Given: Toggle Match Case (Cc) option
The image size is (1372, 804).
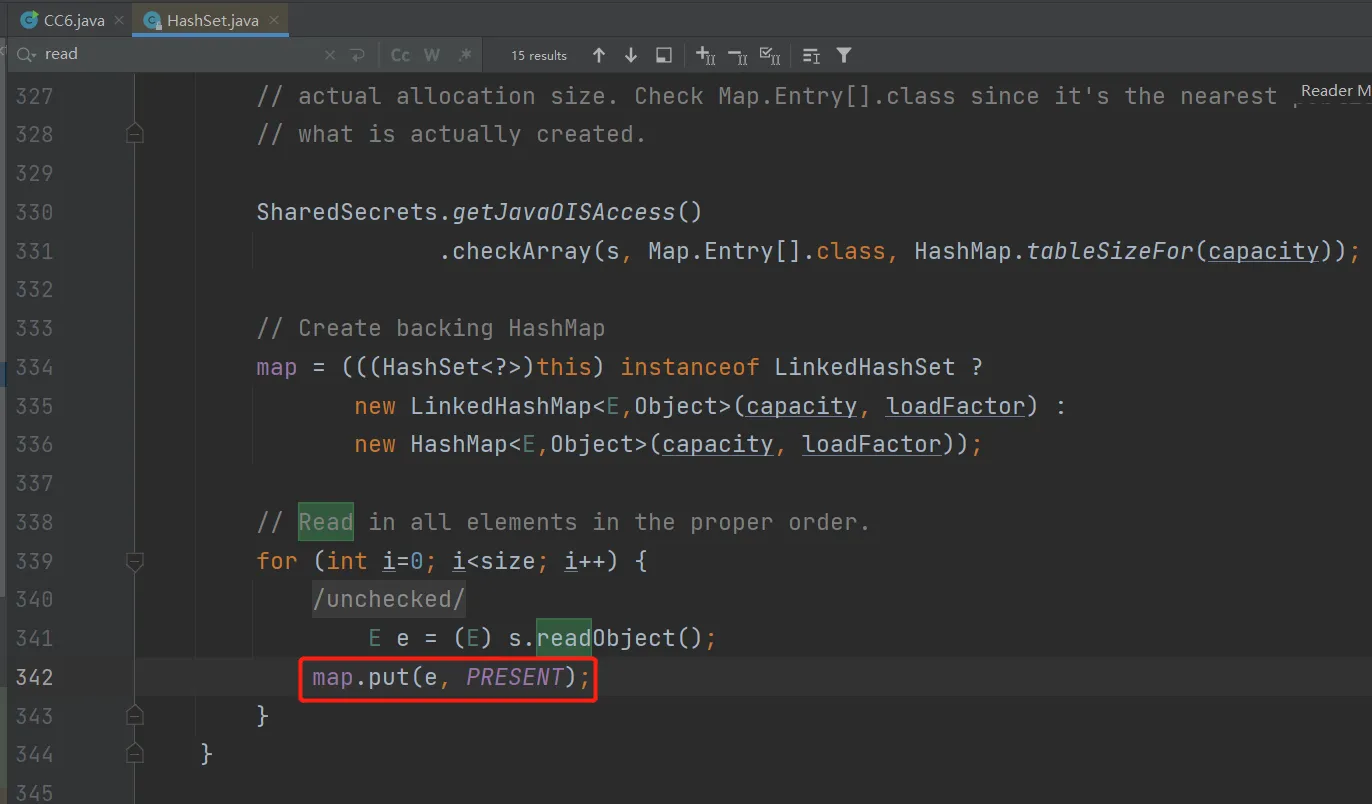Looking at the screenshot, I should click(x=400, y=56).
